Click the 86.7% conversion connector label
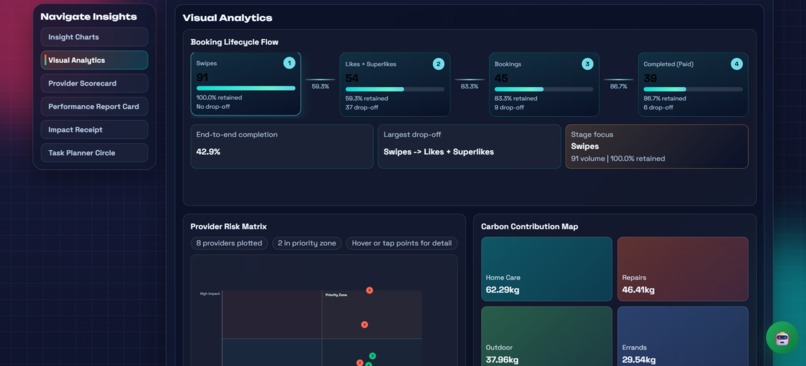Image resolution: width=806 pixels, height=366 pixels. tap(618, 86)
